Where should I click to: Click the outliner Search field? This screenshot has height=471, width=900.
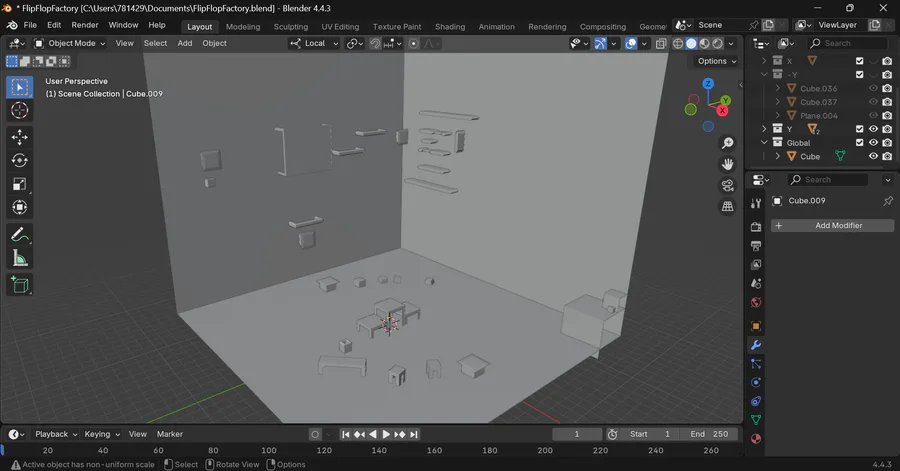pyautogui.click(x=848, y=44)
